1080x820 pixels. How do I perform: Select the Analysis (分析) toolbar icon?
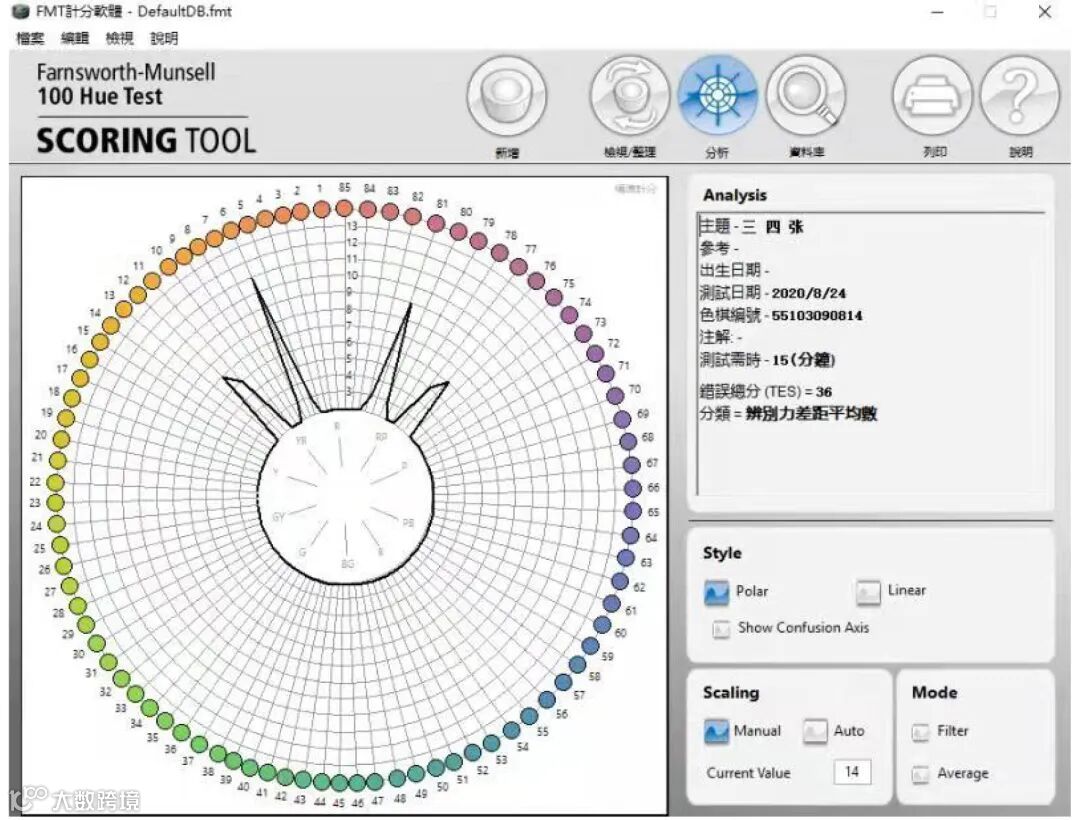[717, 96]
